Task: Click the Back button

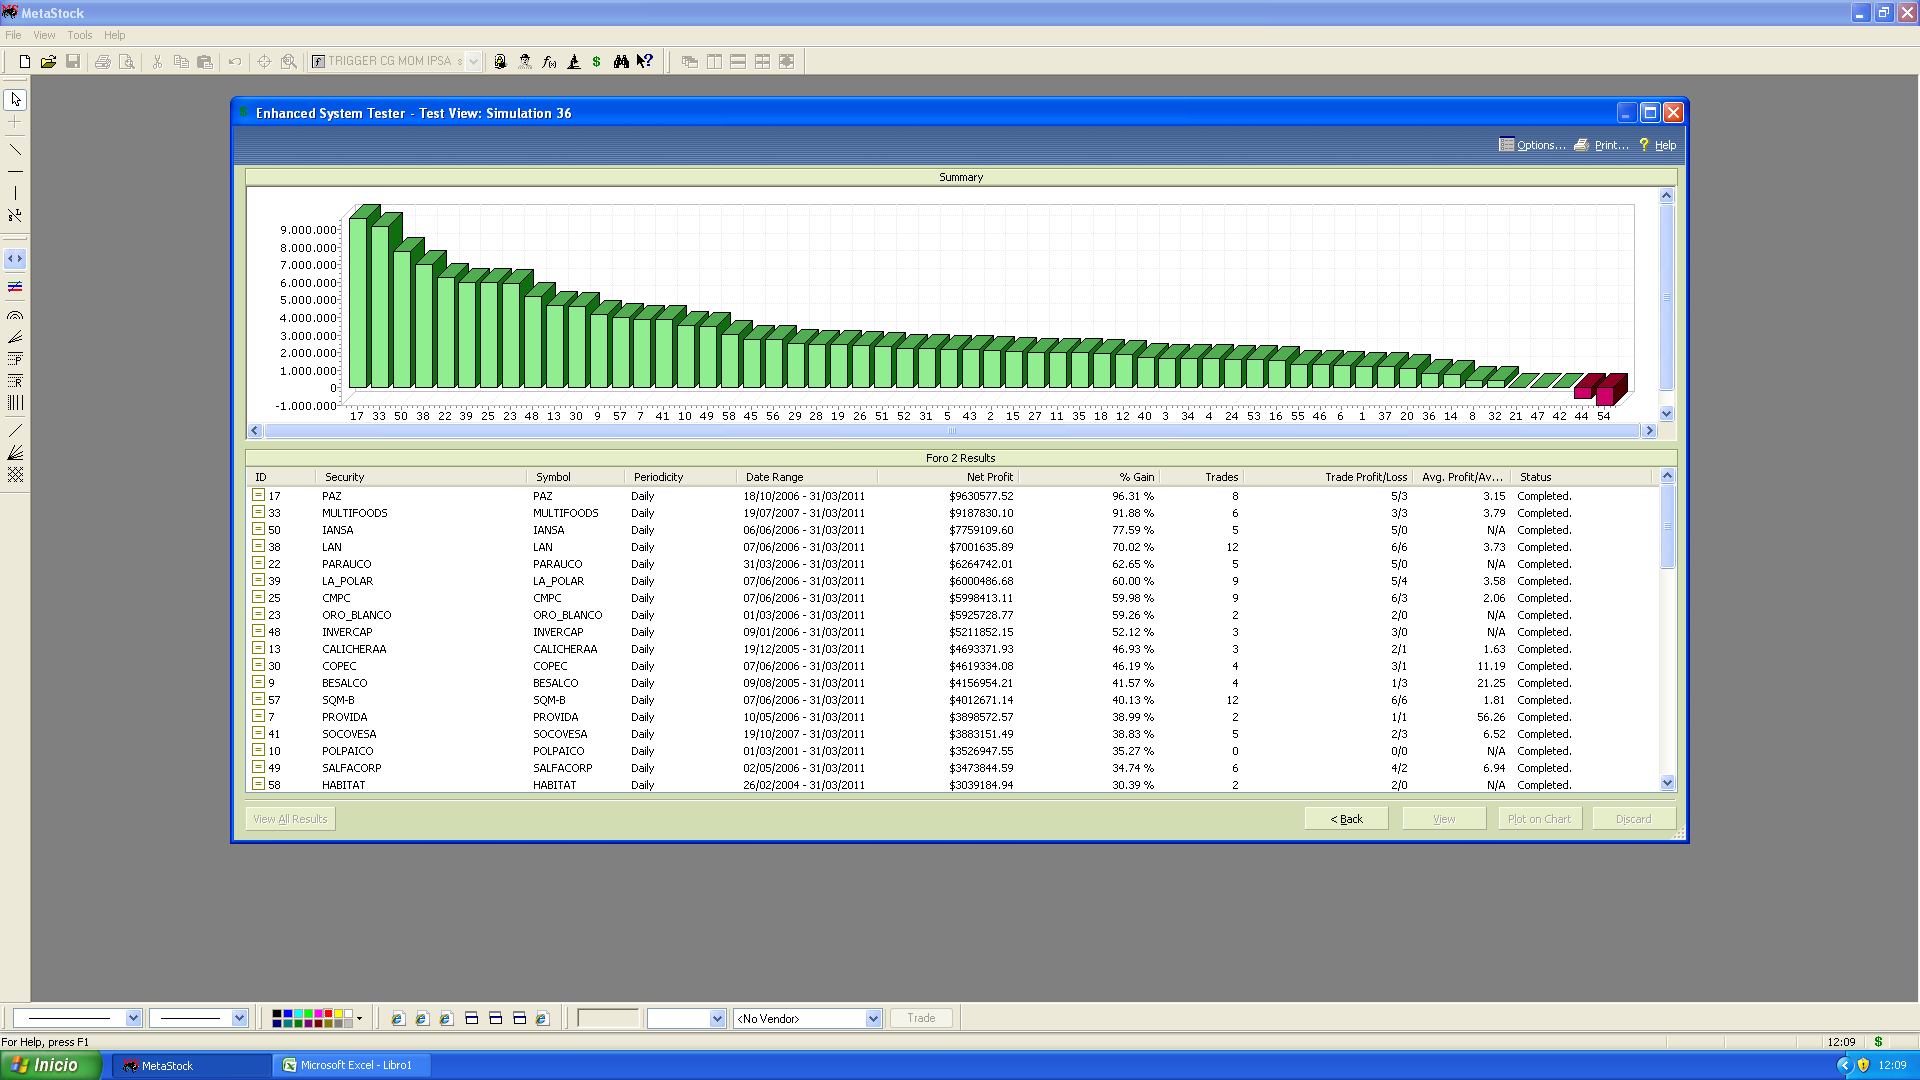Action: (1346, 819)
